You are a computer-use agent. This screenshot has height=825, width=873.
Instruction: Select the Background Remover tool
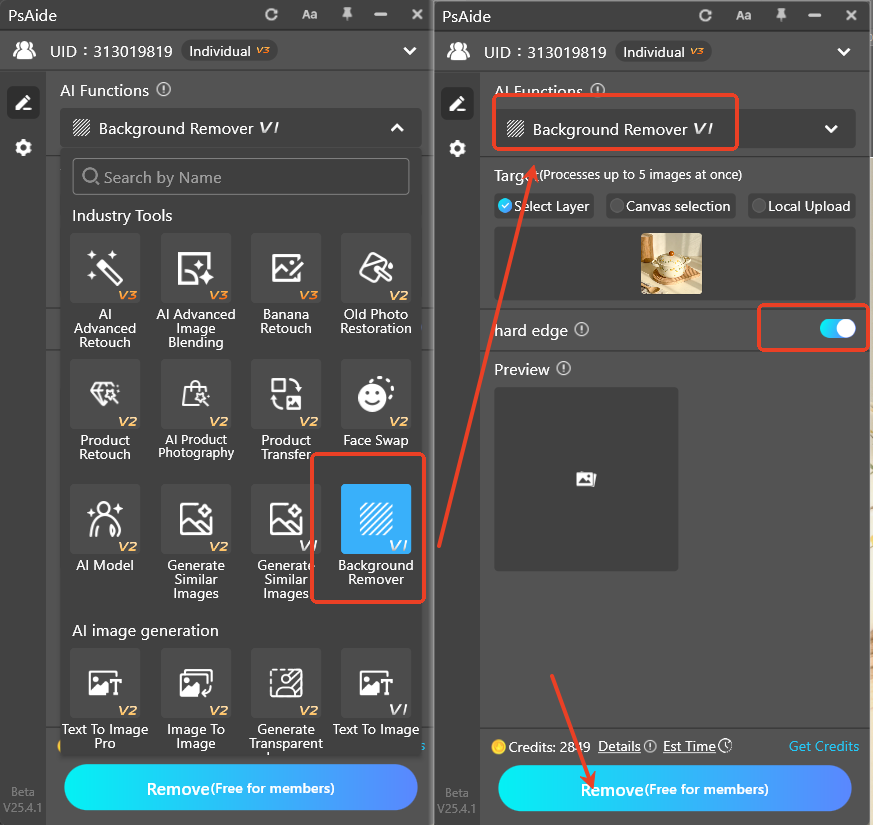376,520
